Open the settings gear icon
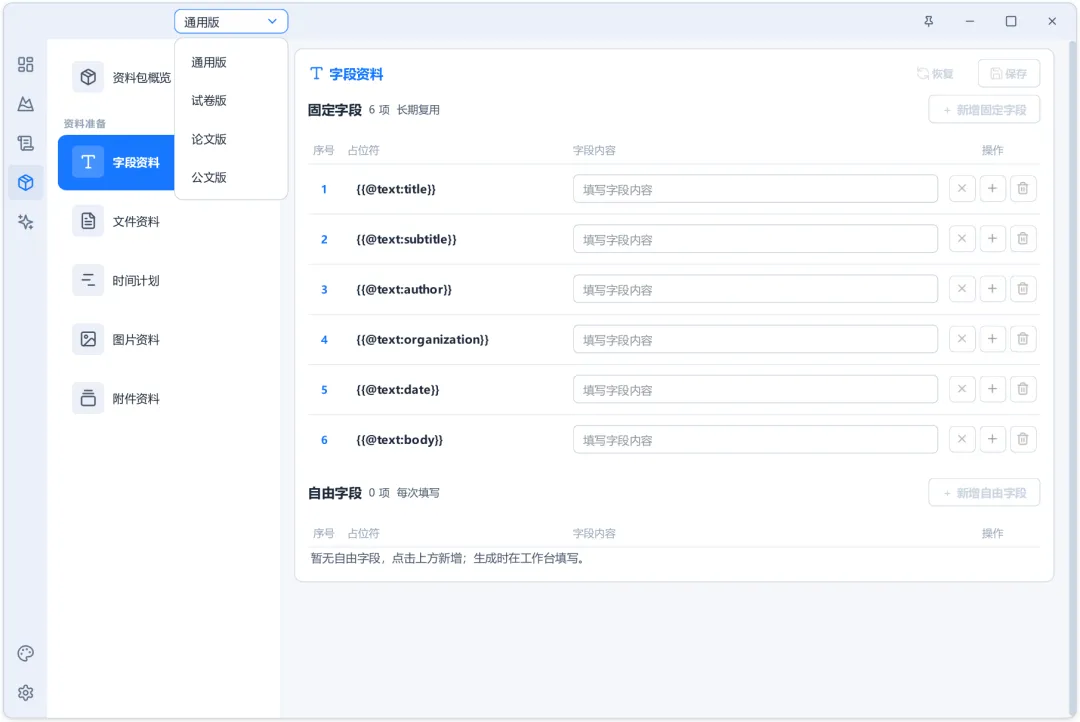Viewport: 1080px width, 722px height. (x=25, y=692)
